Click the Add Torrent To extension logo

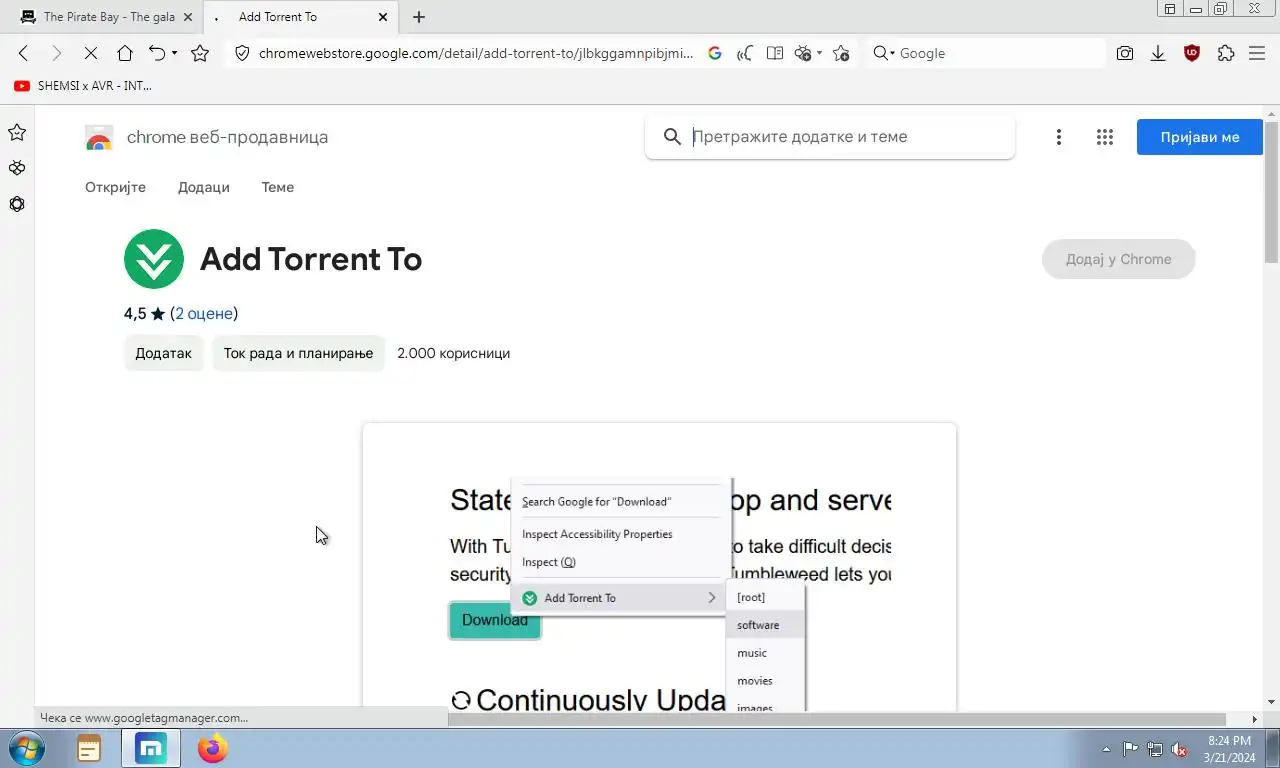(x=154, y=259)
